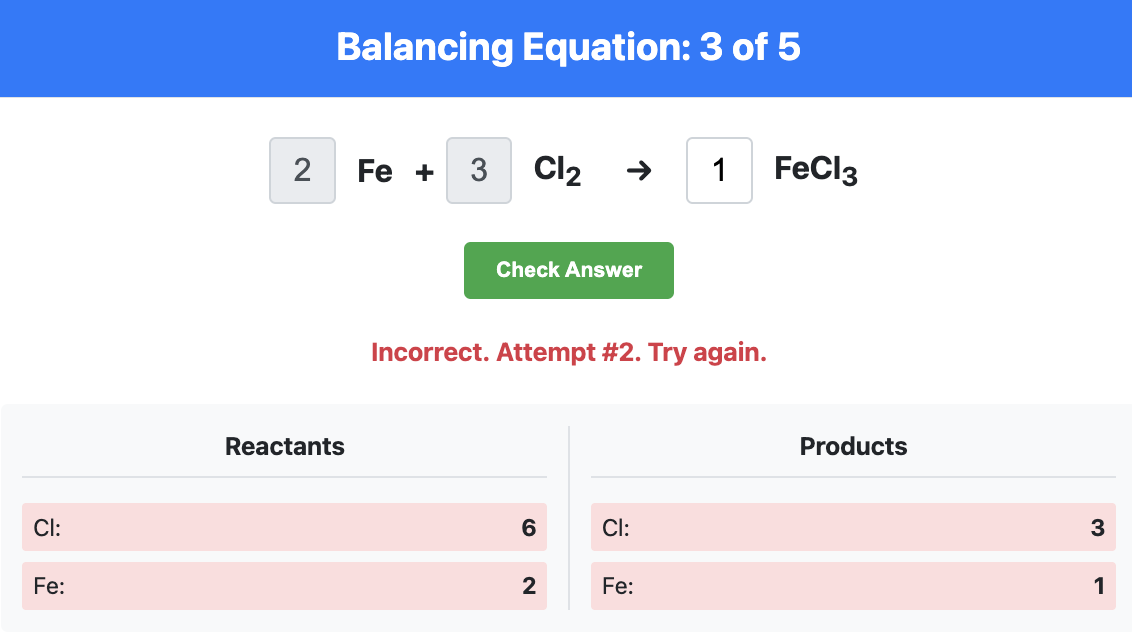The width and height of the screenshot is (1132, 636).
Task: Click the Fe coefficient input box
Action: tap(302, 170)
